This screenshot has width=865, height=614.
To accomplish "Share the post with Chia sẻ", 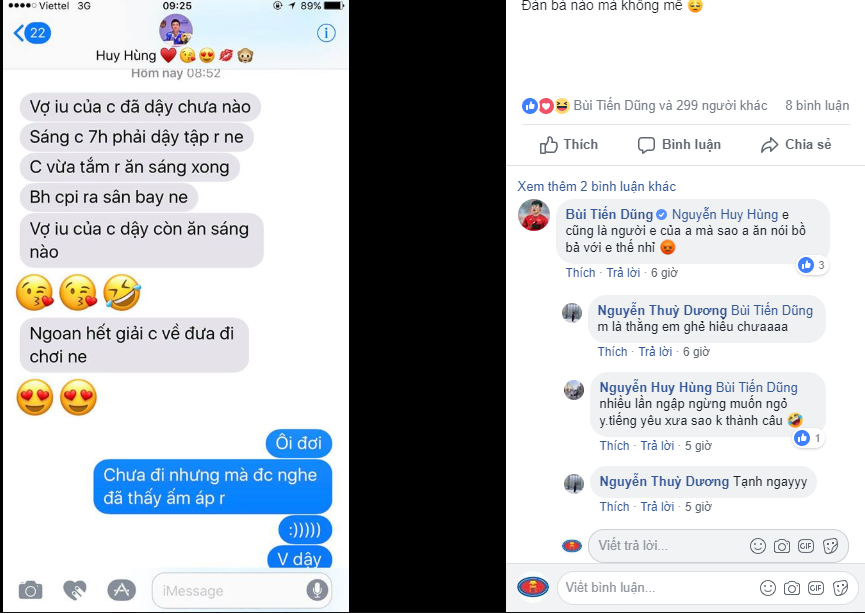I will (796, 145).
